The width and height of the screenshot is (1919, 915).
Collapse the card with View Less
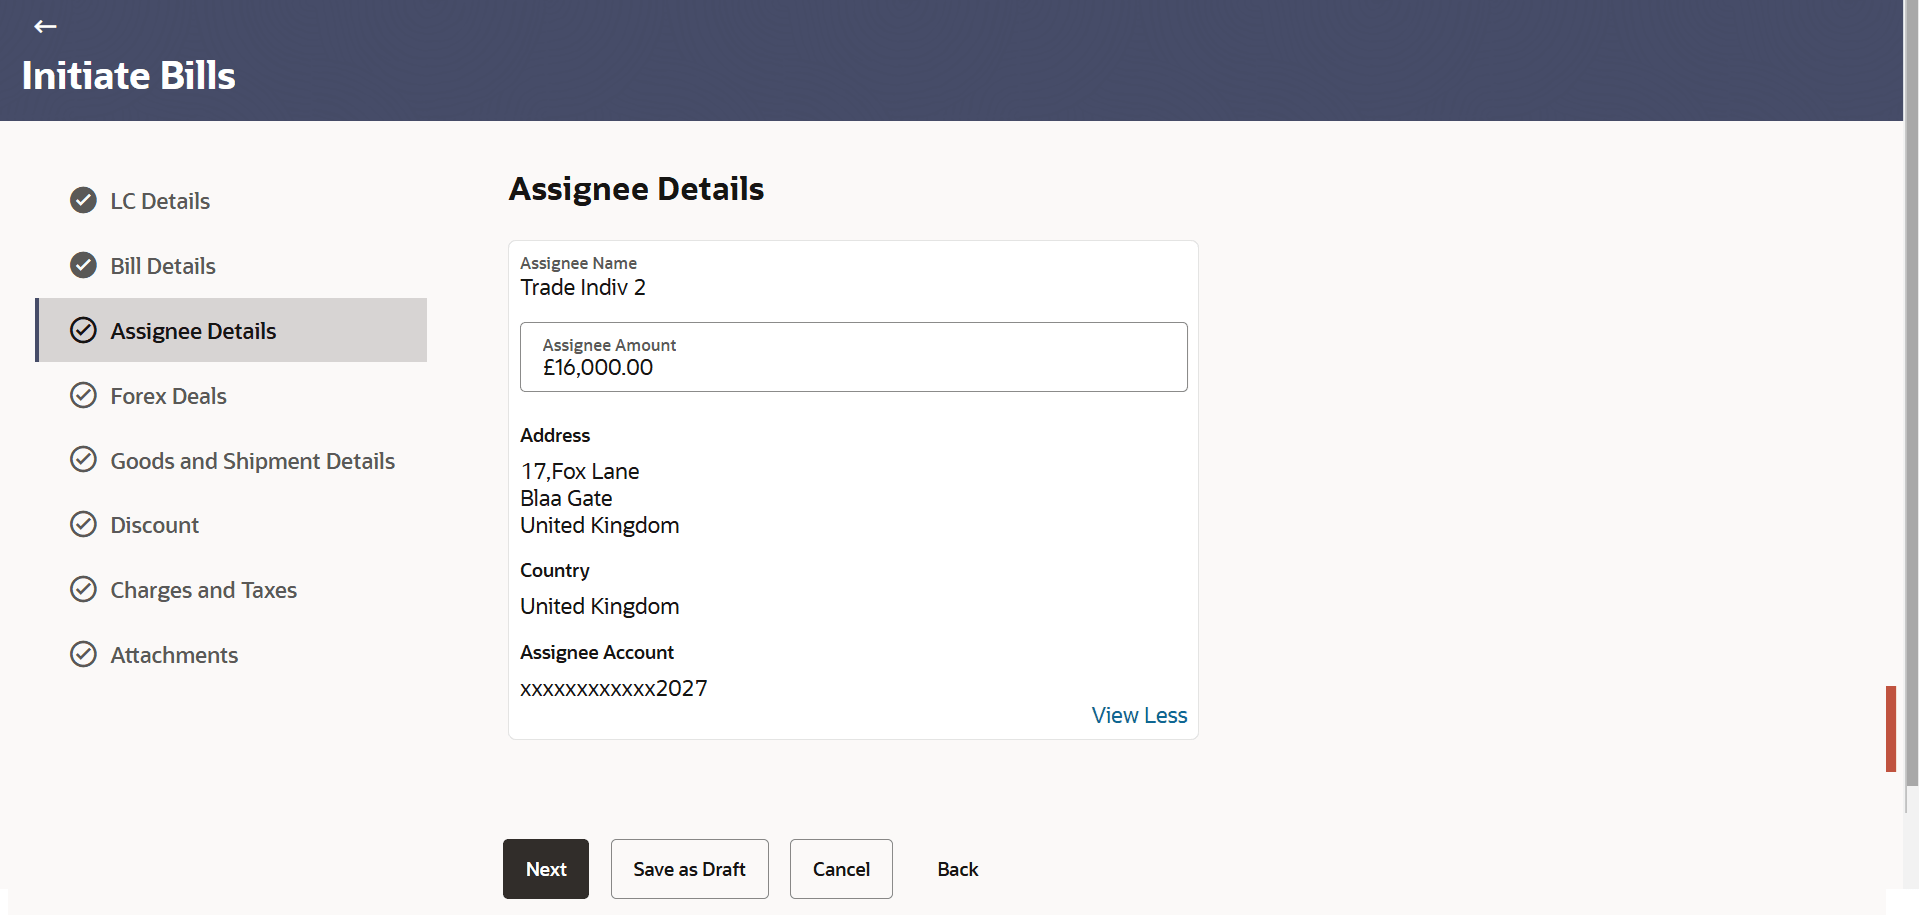1139,715
